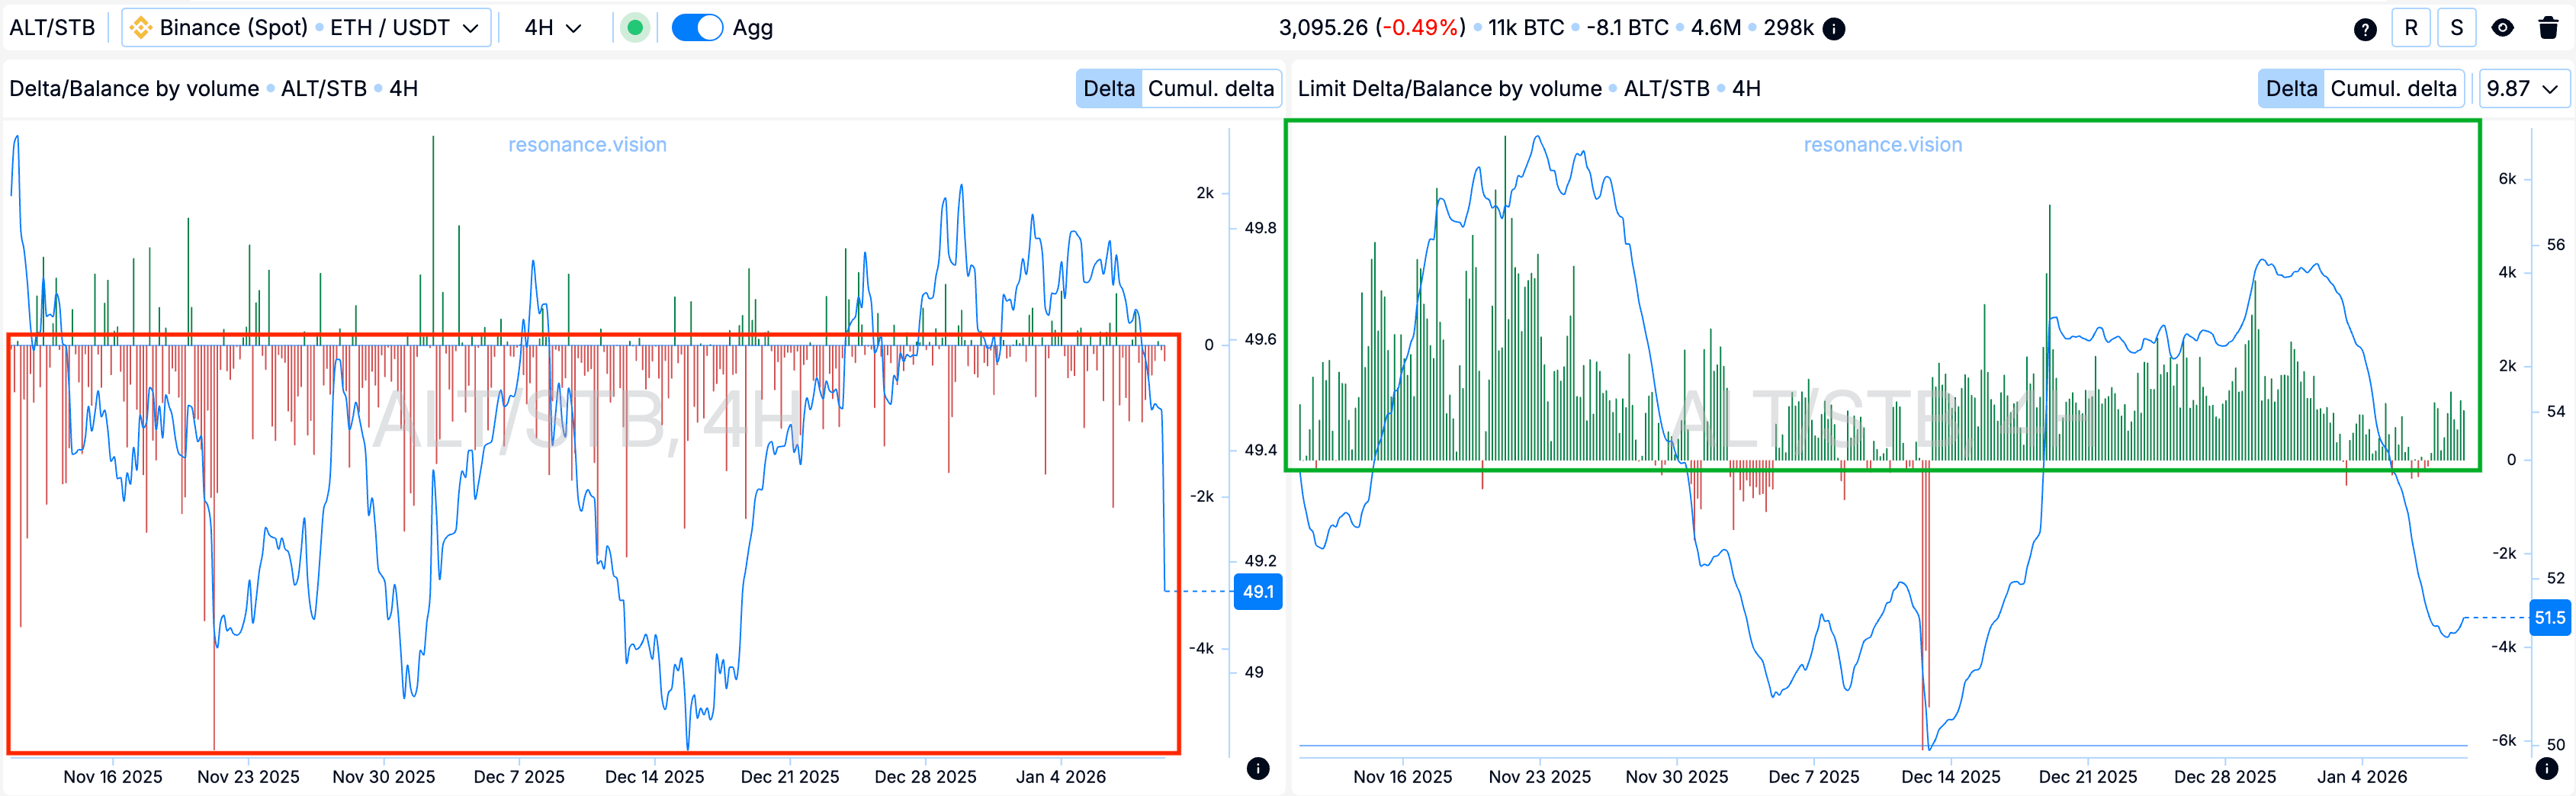Switch right chart to Cumul. delta mode
Viewport: 2576px width, 796px height.
click(2394, 88)
